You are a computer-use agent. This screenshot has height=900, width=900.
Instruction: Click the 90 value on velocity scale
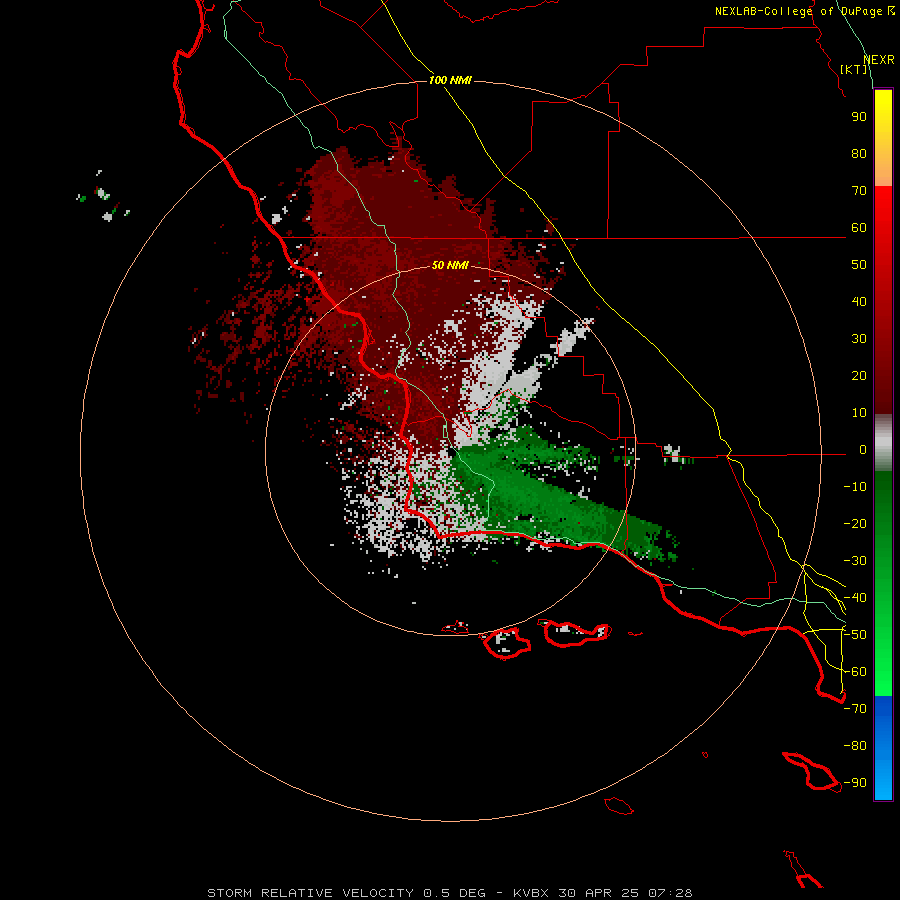[859, 117]
